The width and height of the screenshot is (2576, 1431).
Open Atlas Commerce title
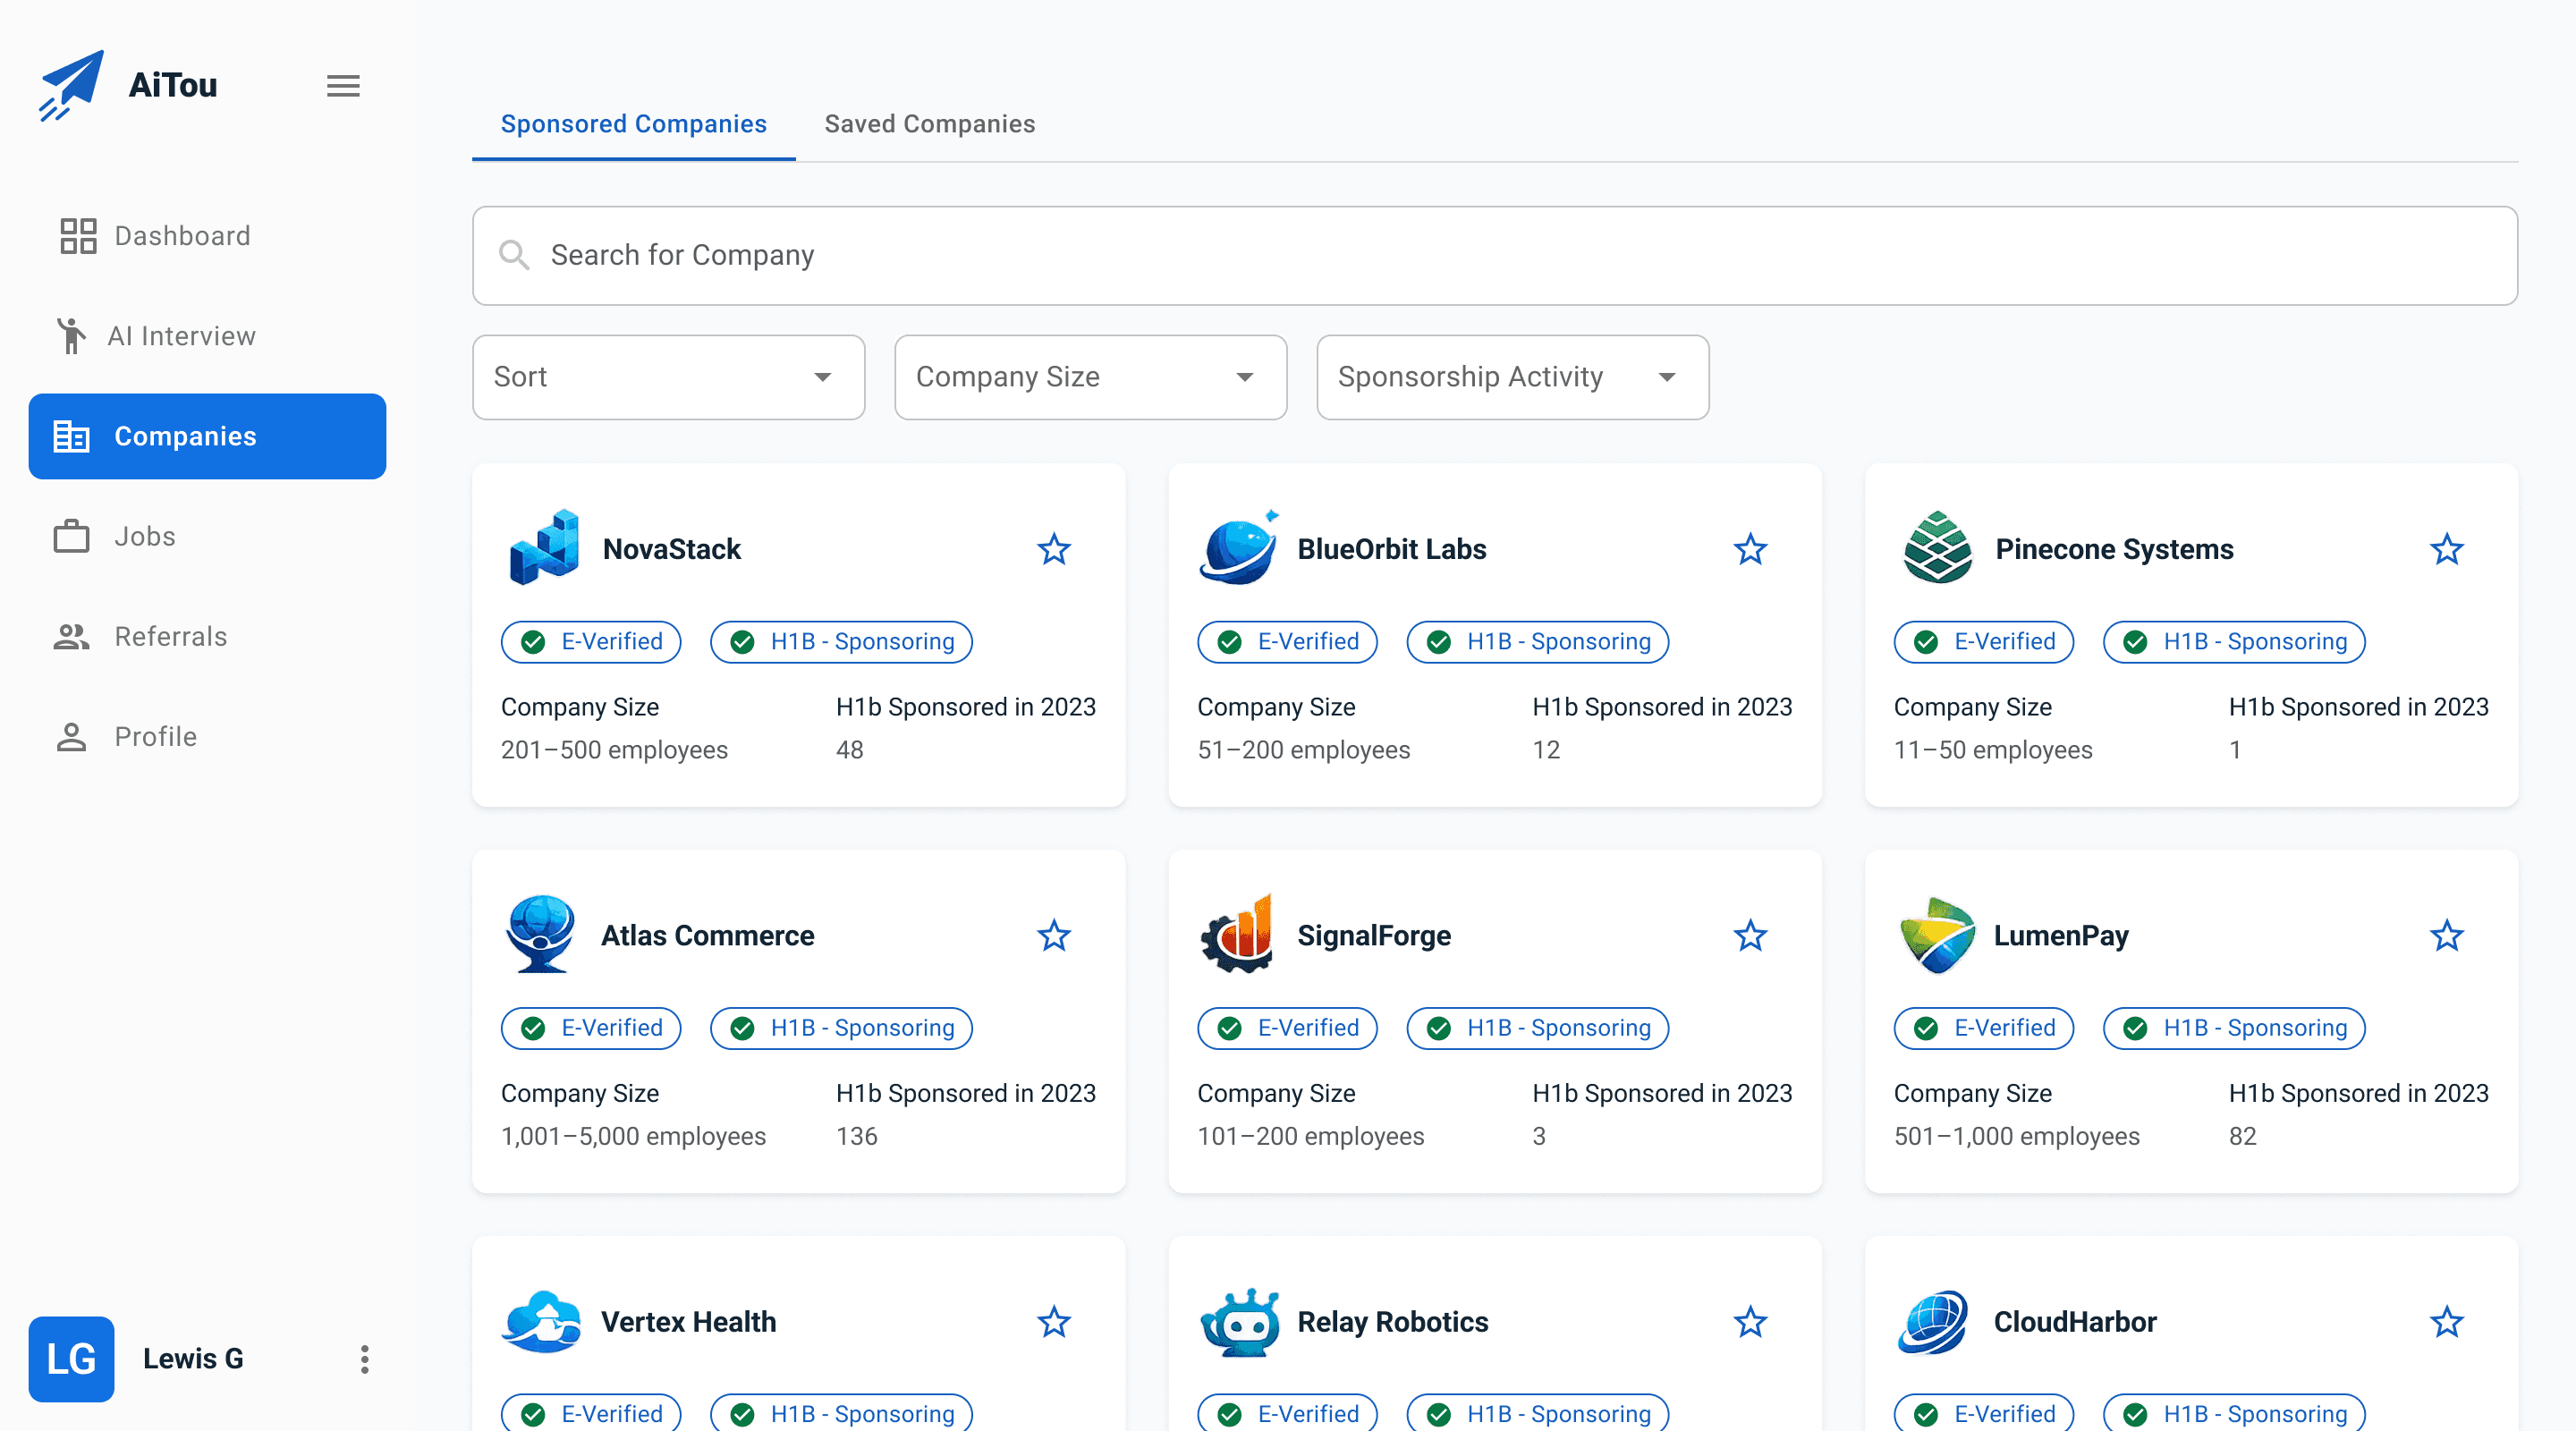click(x=707, y=936)
